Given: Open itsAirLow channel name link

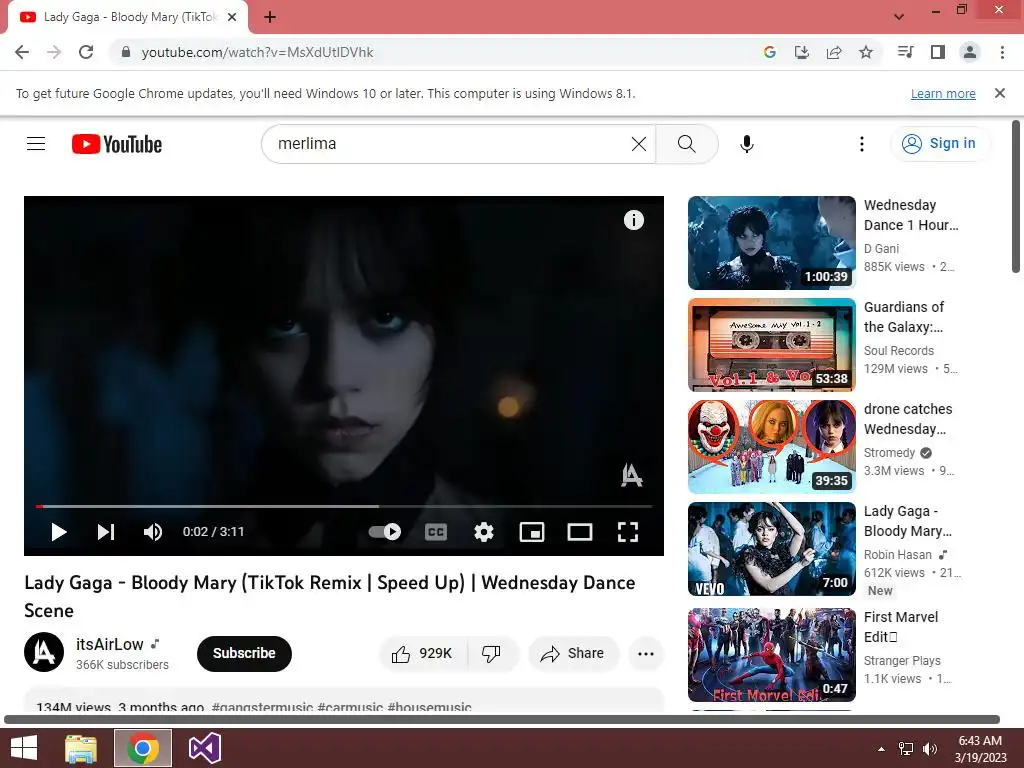Looking at the screenshot, I should (x=110, y=645).
